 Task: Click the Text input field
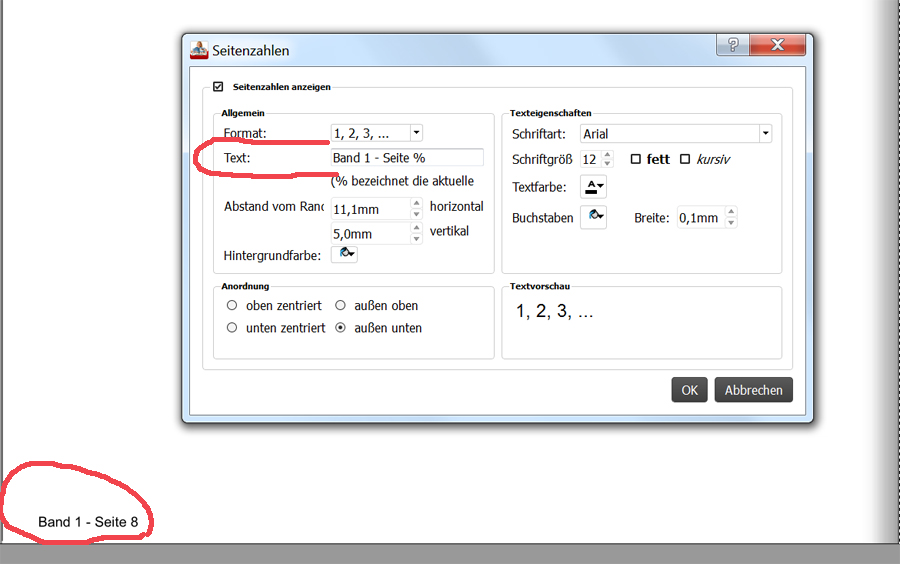click(407, 158)
